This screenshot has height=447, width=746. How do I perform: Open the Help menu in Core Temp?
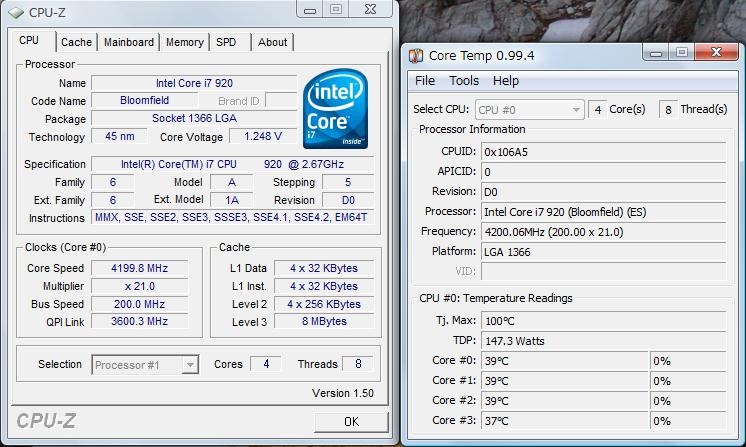click(x=506, y=81)
